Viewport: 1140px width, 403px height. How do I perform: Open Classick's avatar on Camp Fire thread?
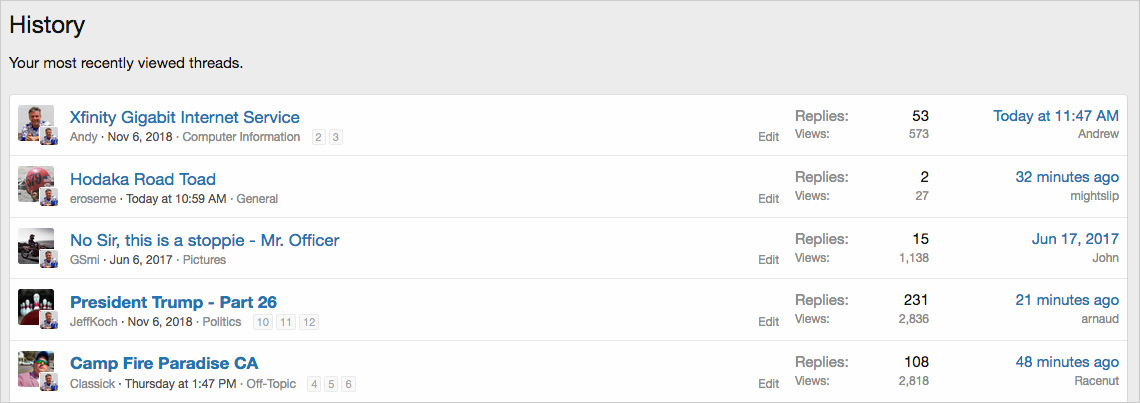point(36,370)
